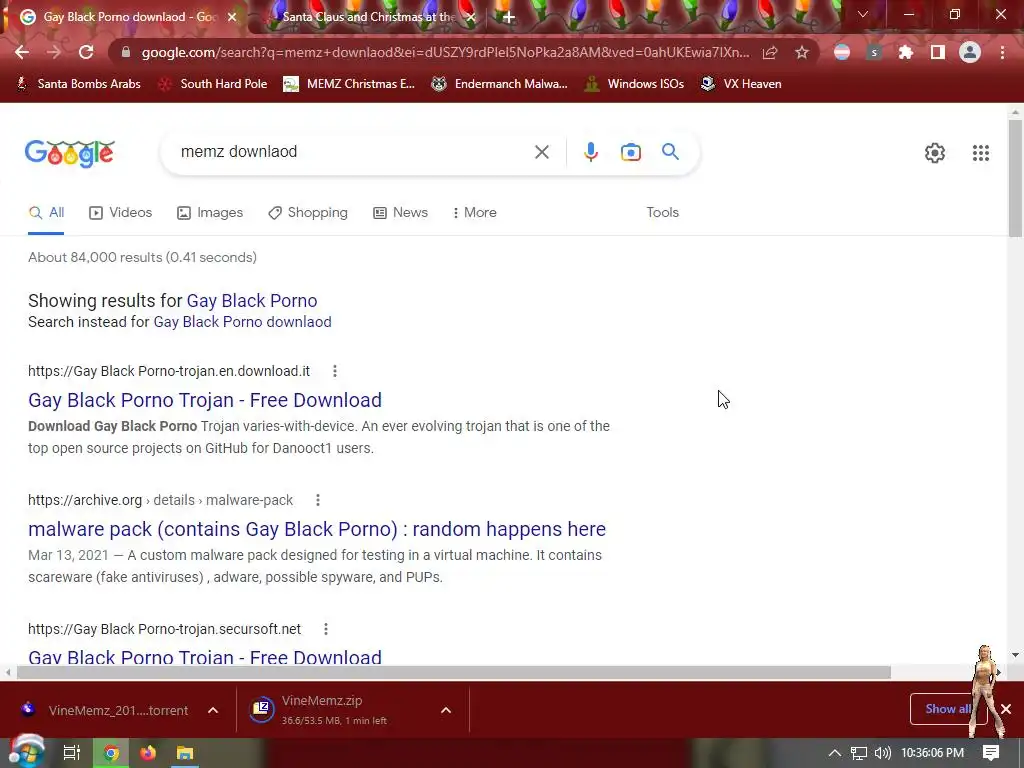
Task: Open the VX Heaven bookmark
Action: [741, 84]
